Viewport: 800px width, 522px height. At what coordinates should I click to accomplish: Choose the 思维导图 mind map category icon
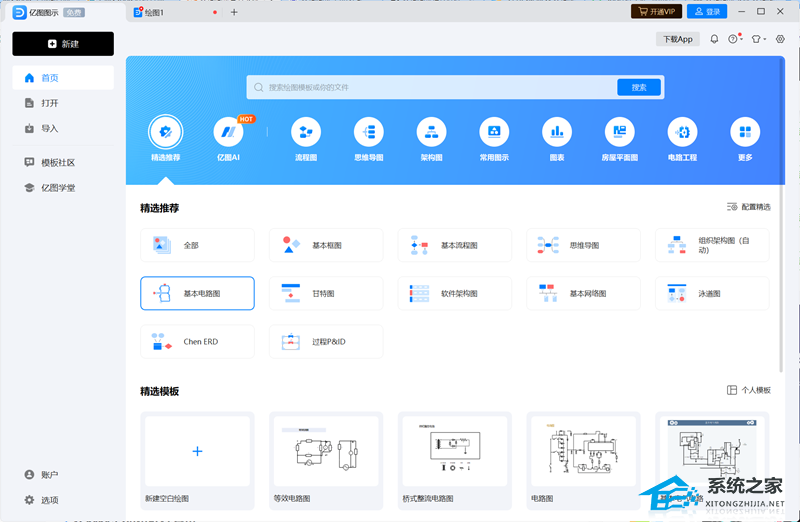368,132
